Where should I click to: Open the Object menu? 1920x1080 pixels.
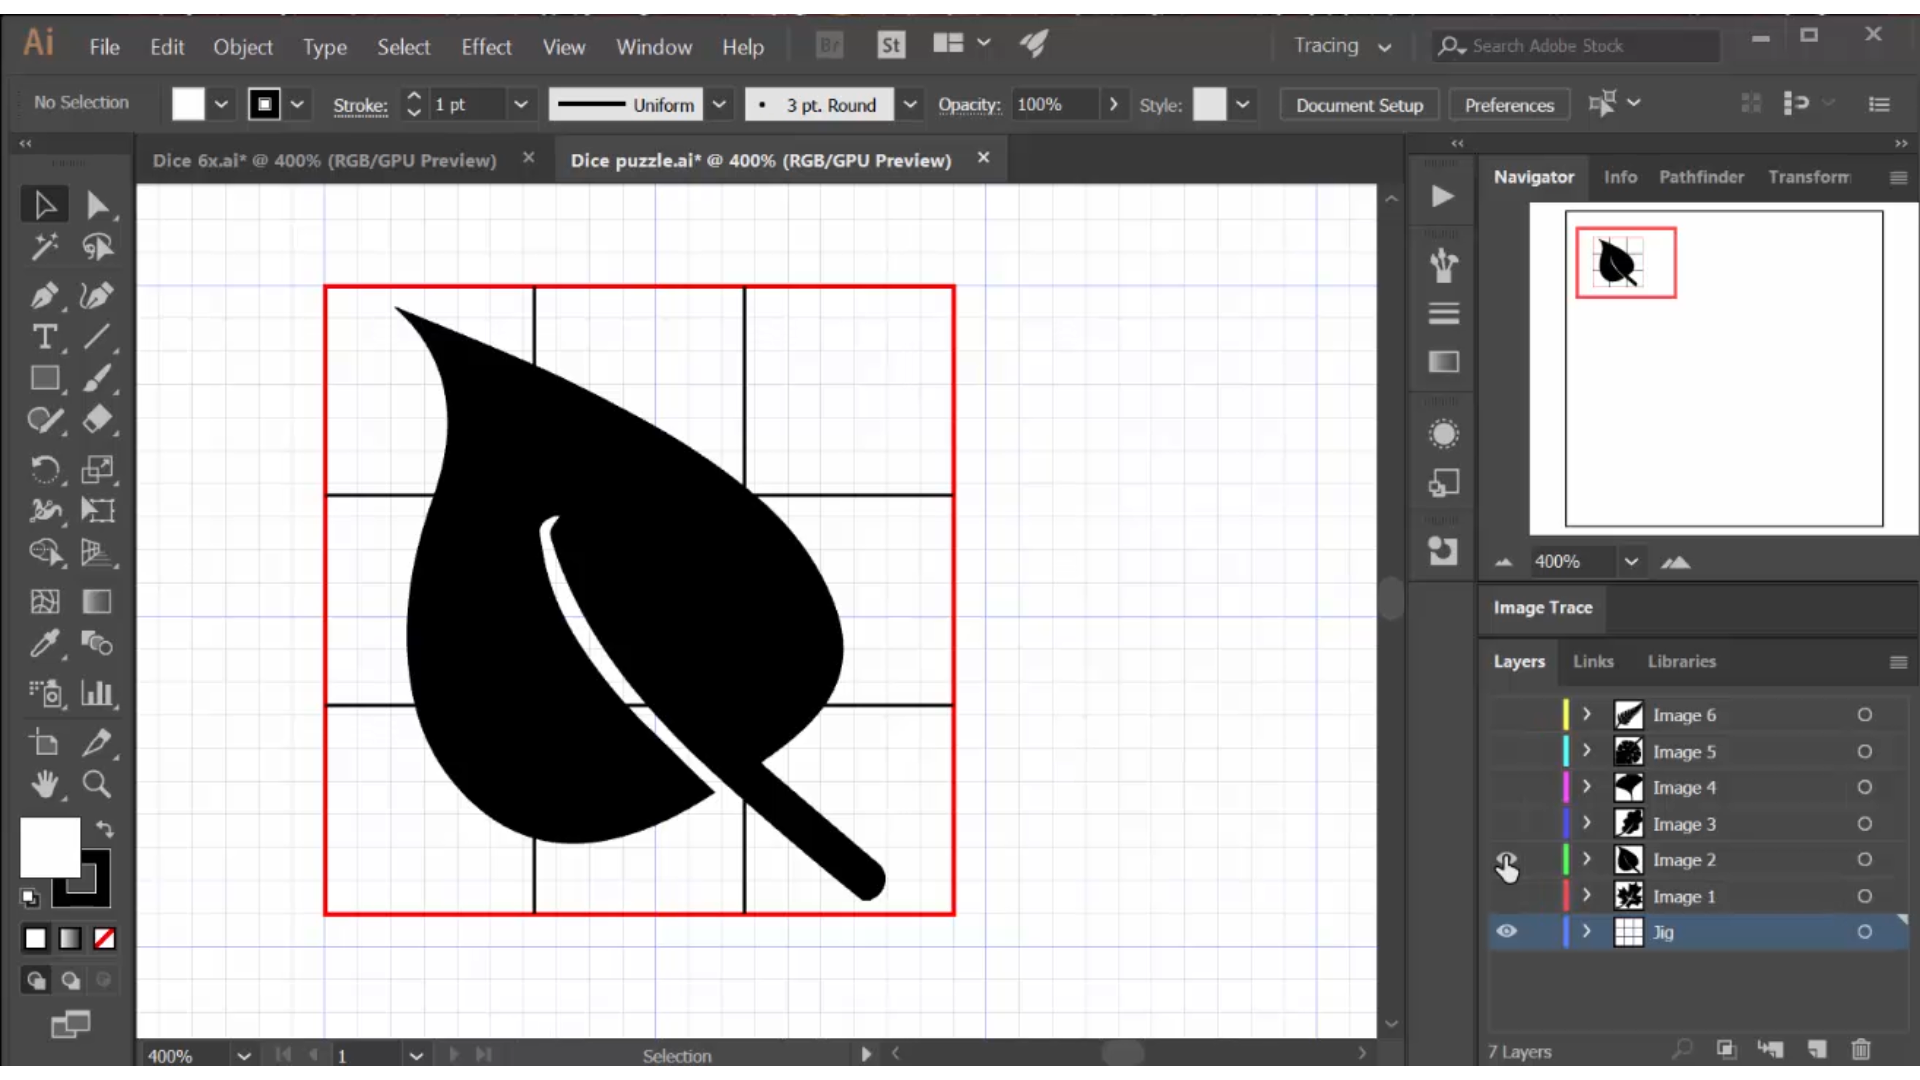coord(242,46)
